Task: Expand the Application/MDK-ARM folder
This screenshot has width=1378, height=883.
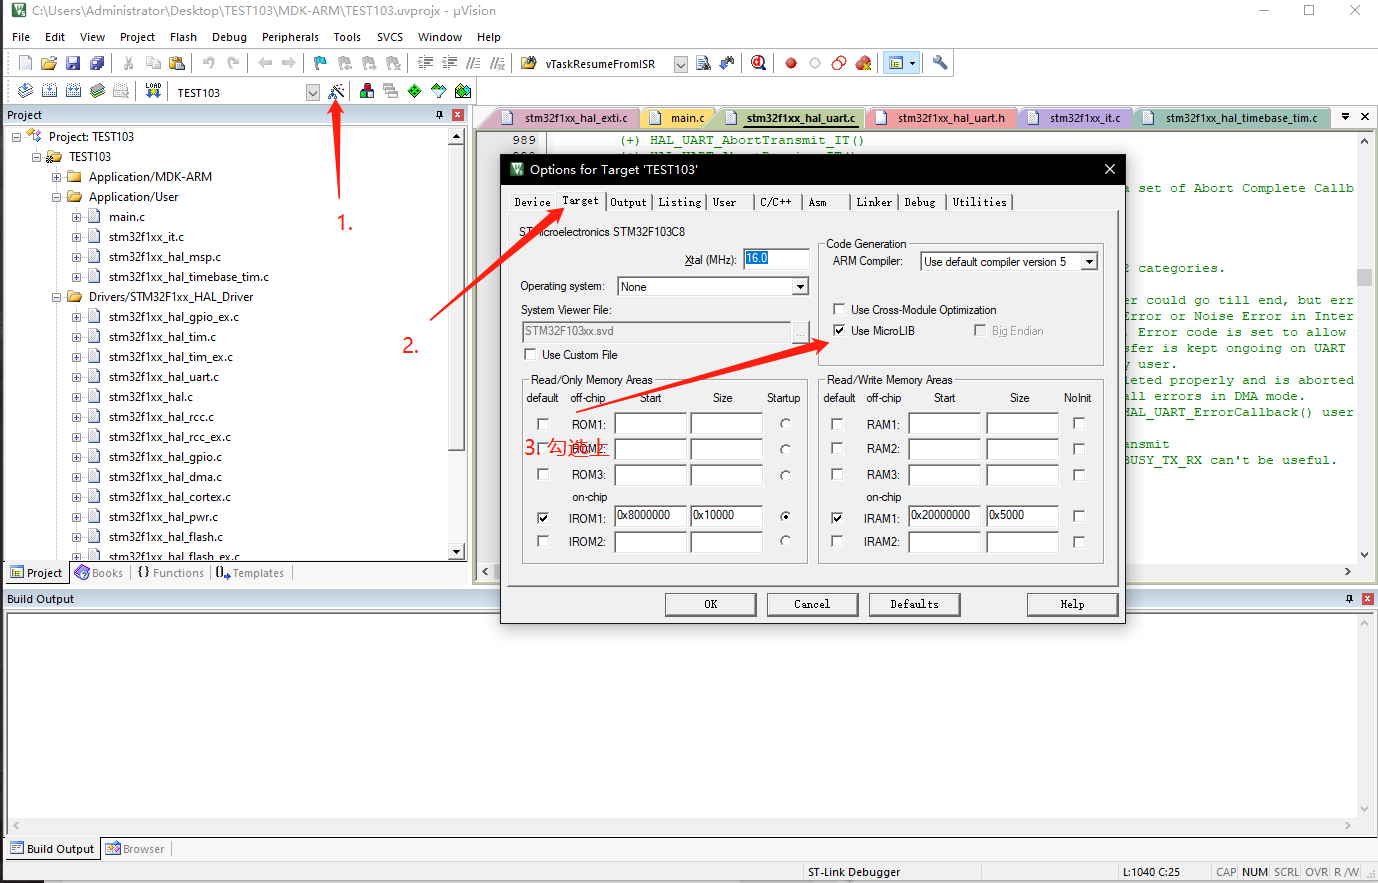Action: click(x=57, y=177)
